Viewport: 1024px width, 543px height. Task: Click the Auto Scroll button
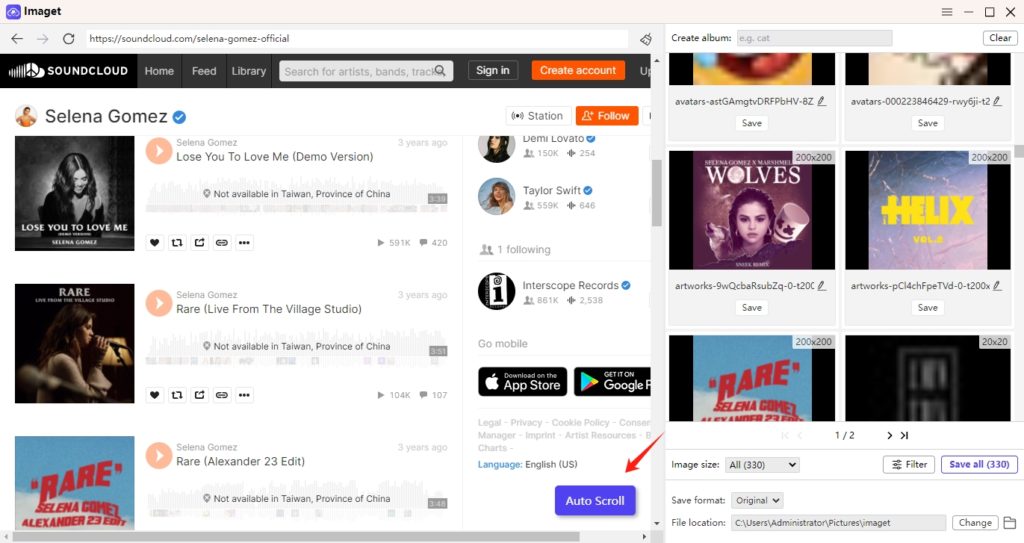(x=595, y=501)
